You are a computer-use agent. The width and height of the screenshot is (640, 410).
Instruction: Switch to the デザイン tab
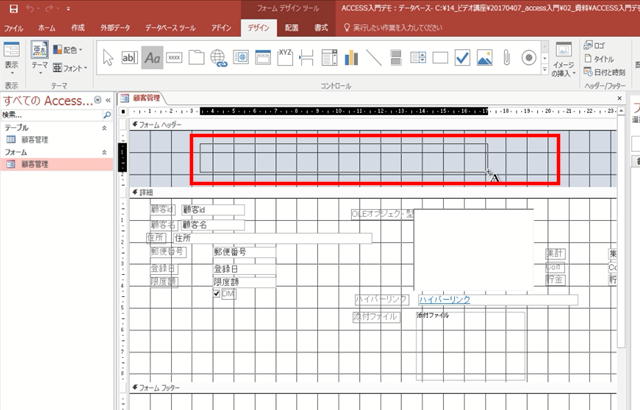coord(259,28)
